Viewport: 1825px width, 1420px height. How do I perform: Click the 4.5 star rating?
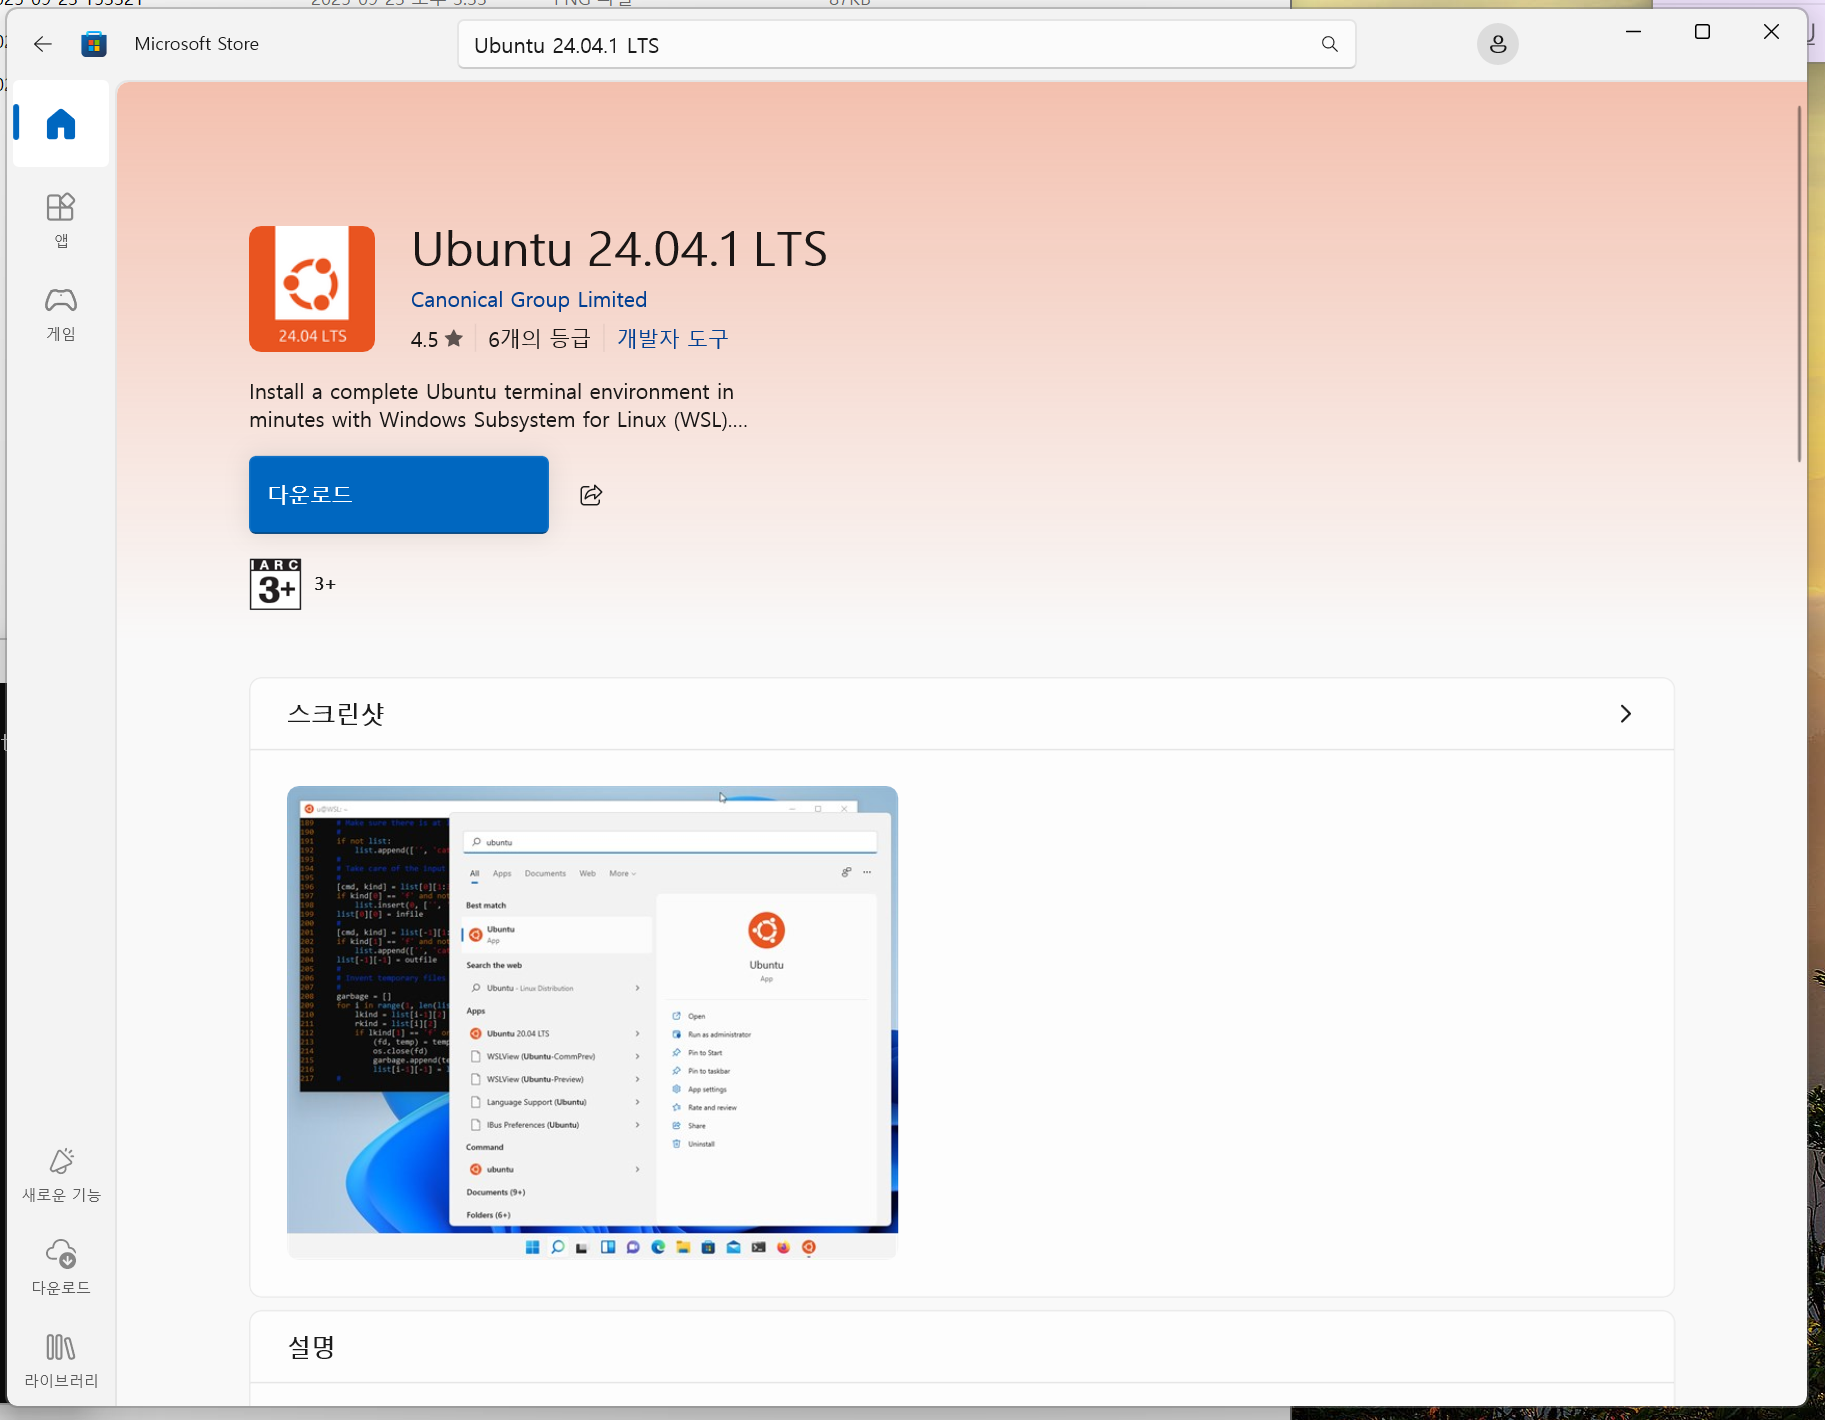(436, 339)
